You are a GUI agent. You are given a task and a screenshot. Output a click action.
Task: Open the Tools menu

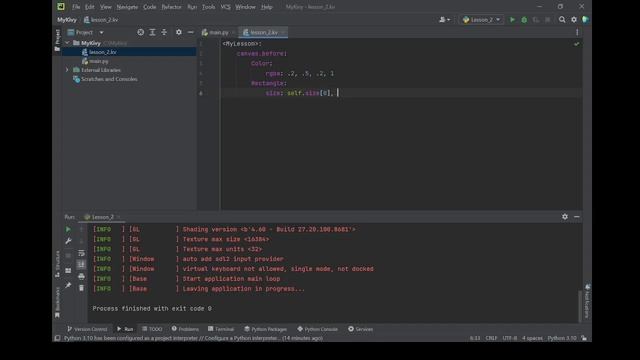208,7
